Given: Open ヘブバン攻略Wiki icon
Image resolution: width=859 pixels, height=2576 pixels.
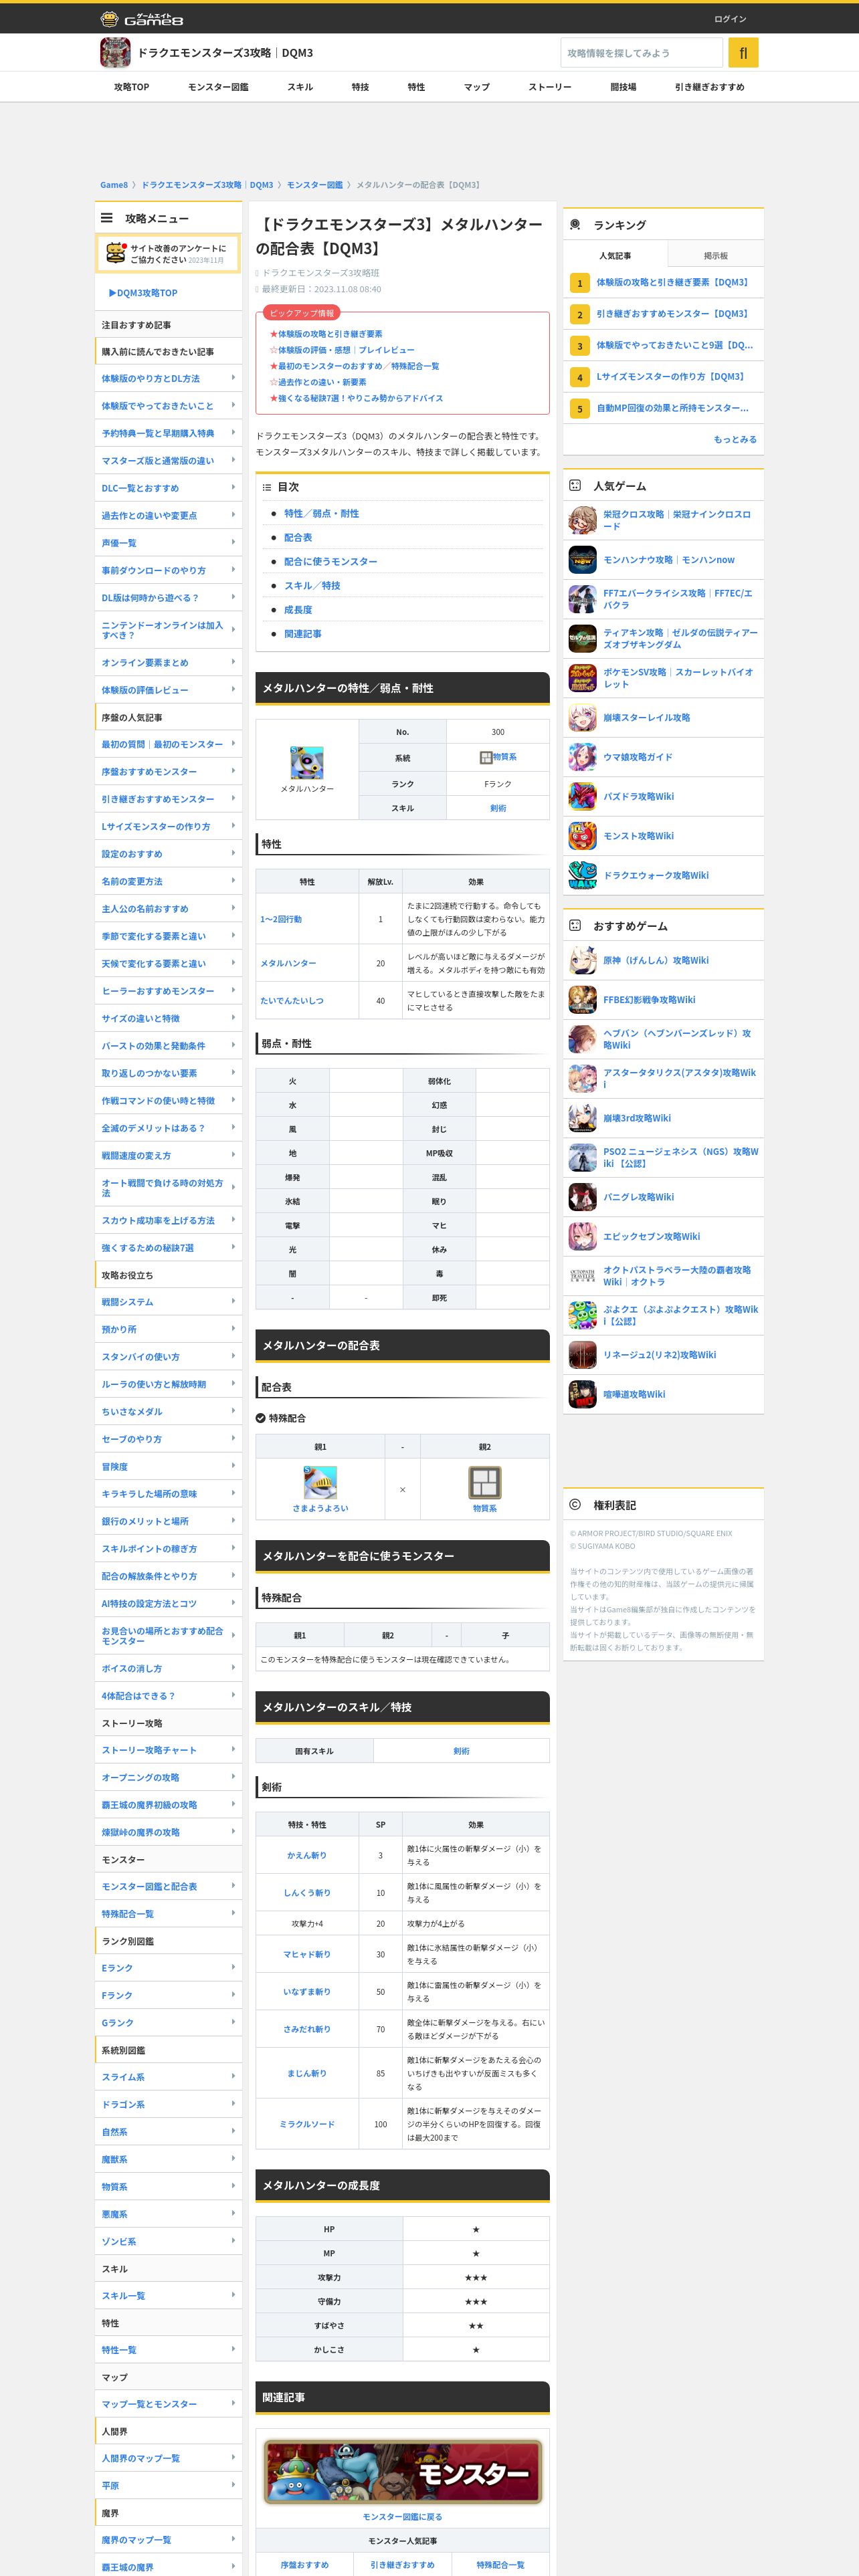Looking at the screenshot, I should tap(582, 1039).
